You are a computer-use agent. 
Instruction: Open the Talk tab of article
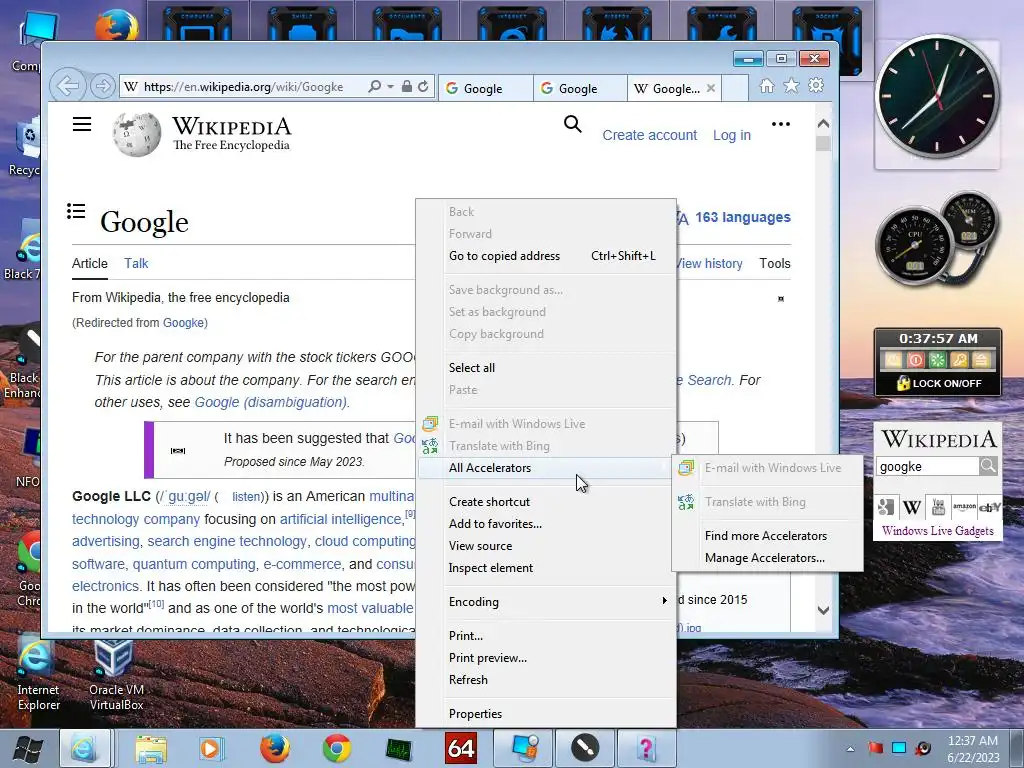pos(136,263)
